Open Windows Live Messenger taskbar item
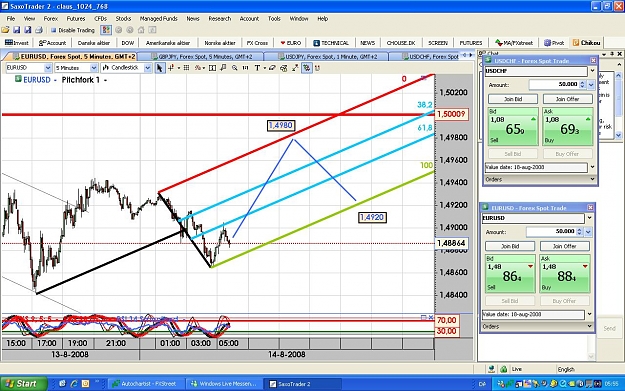This screenshot has width=625, height=391. [224, 384]
